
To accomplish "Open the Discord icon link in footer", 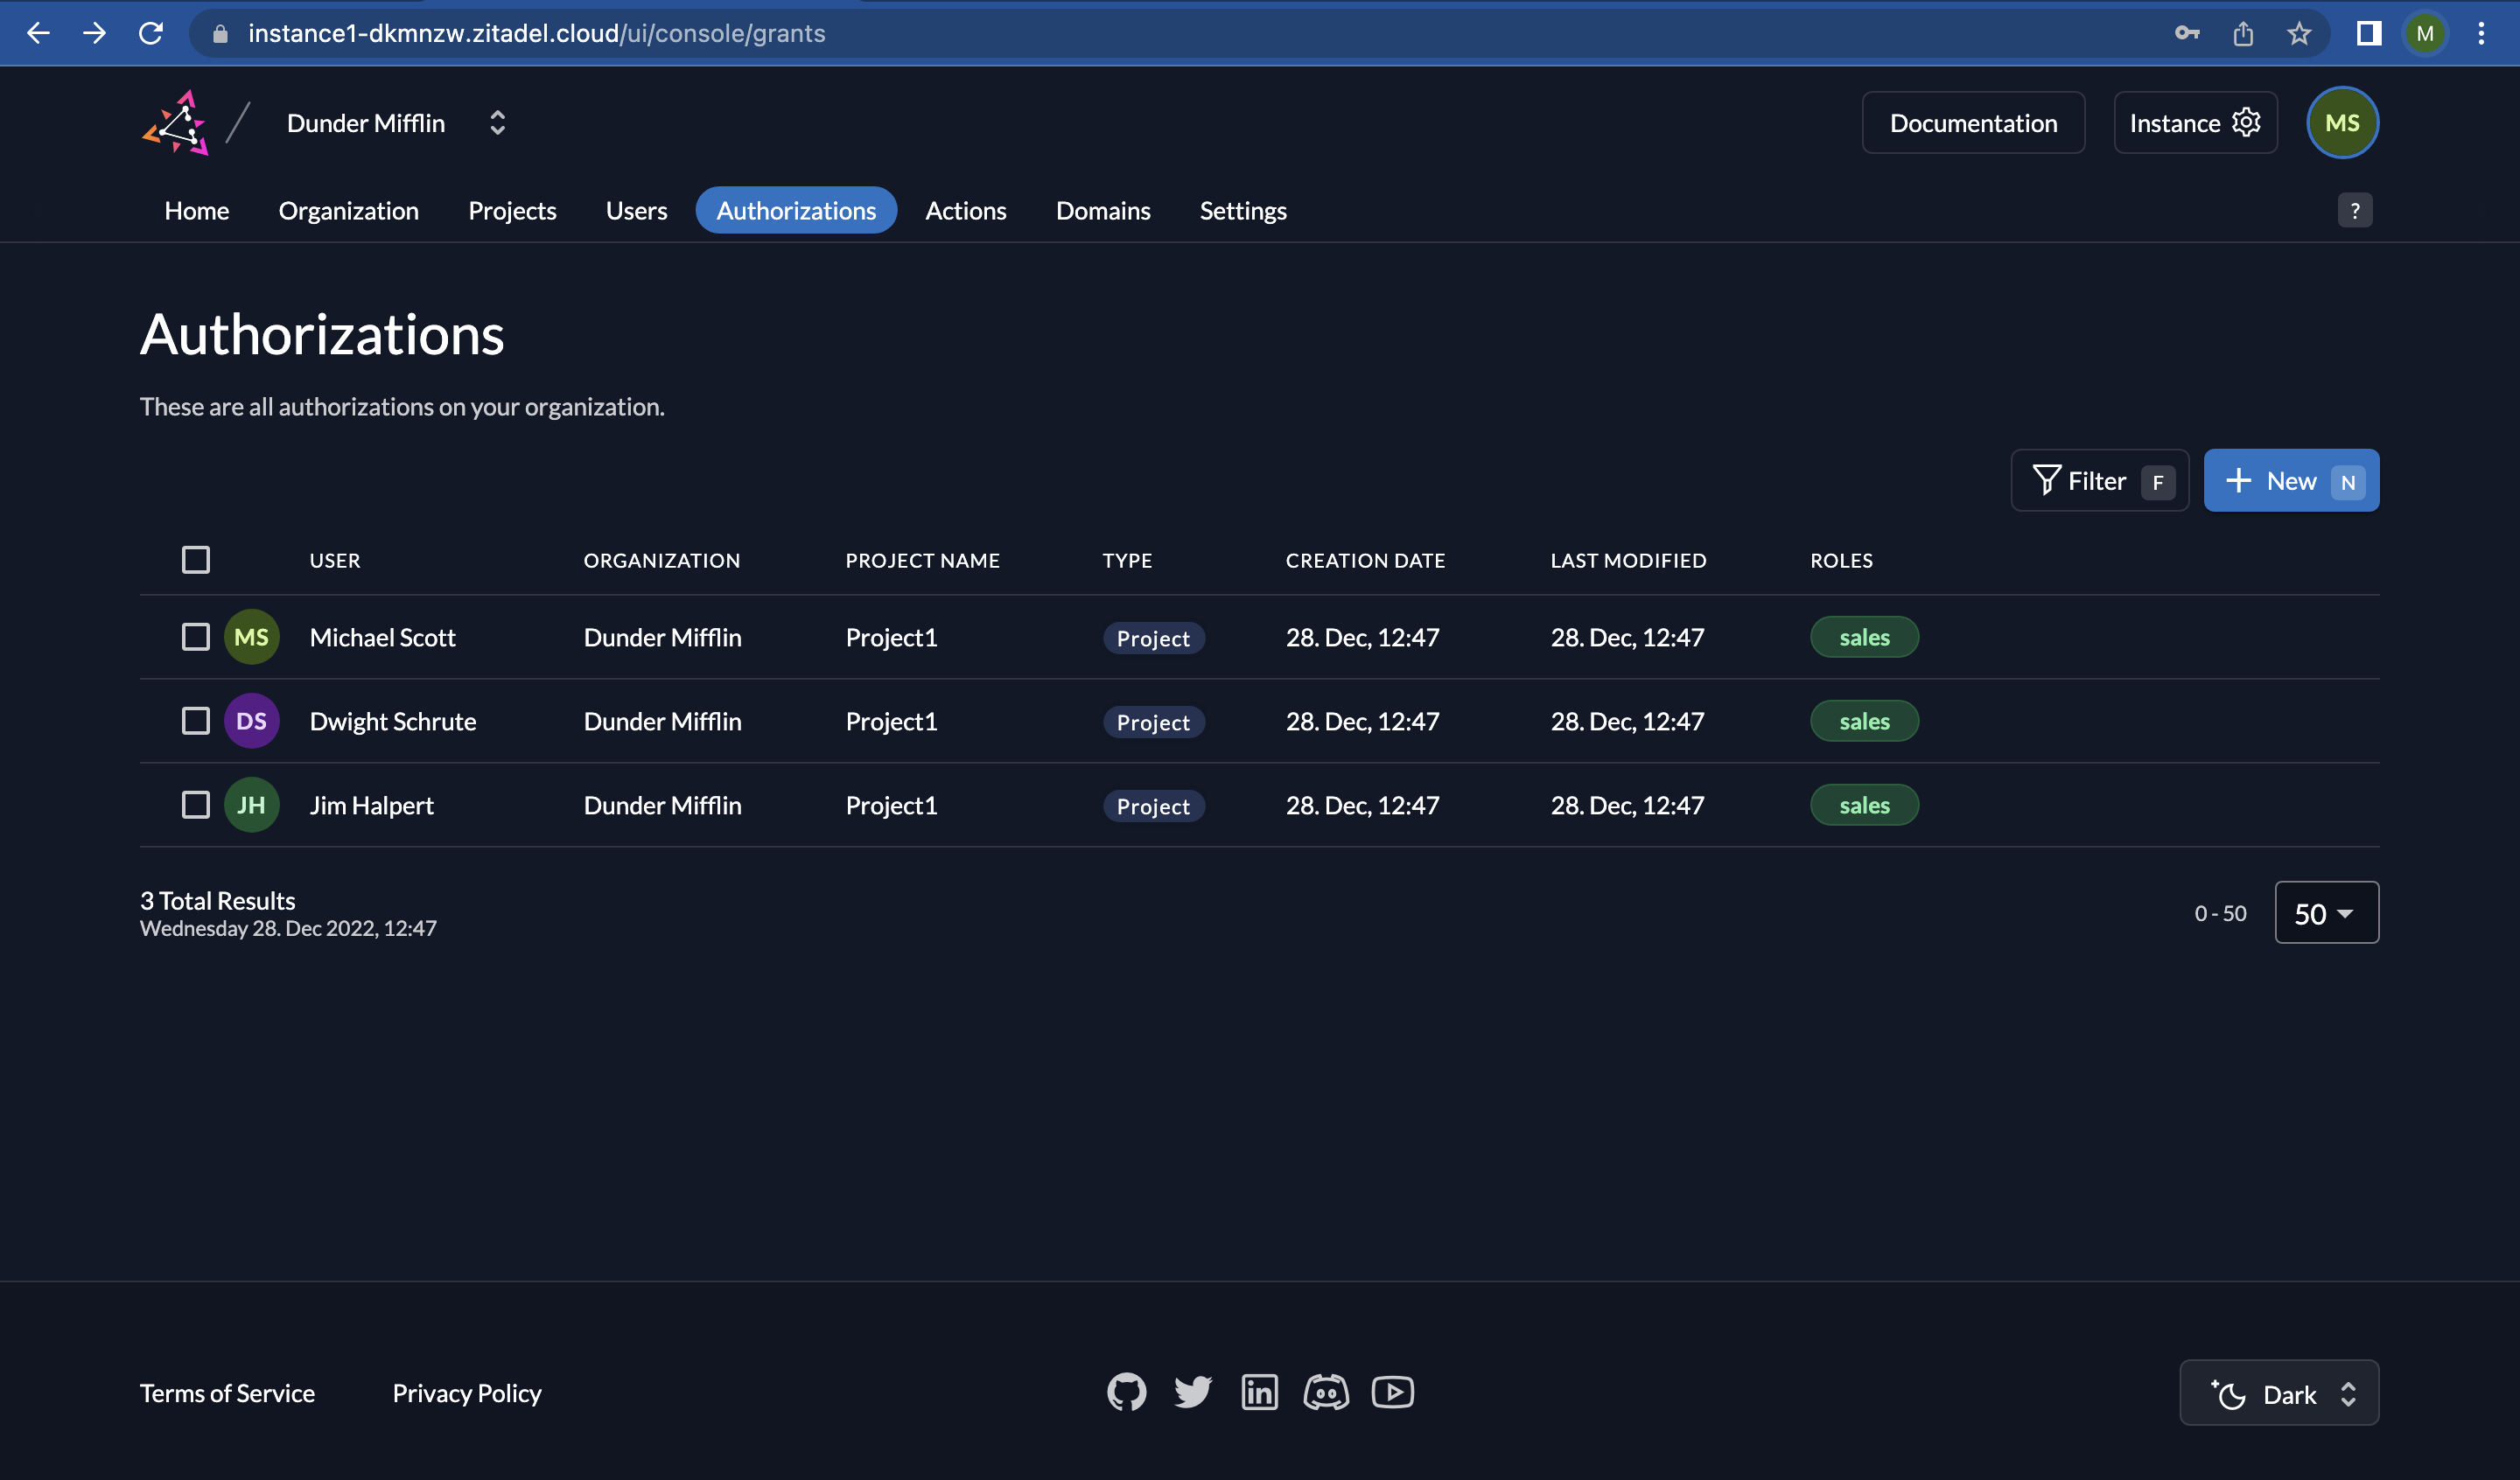I will click(x=1326, y=1392).
